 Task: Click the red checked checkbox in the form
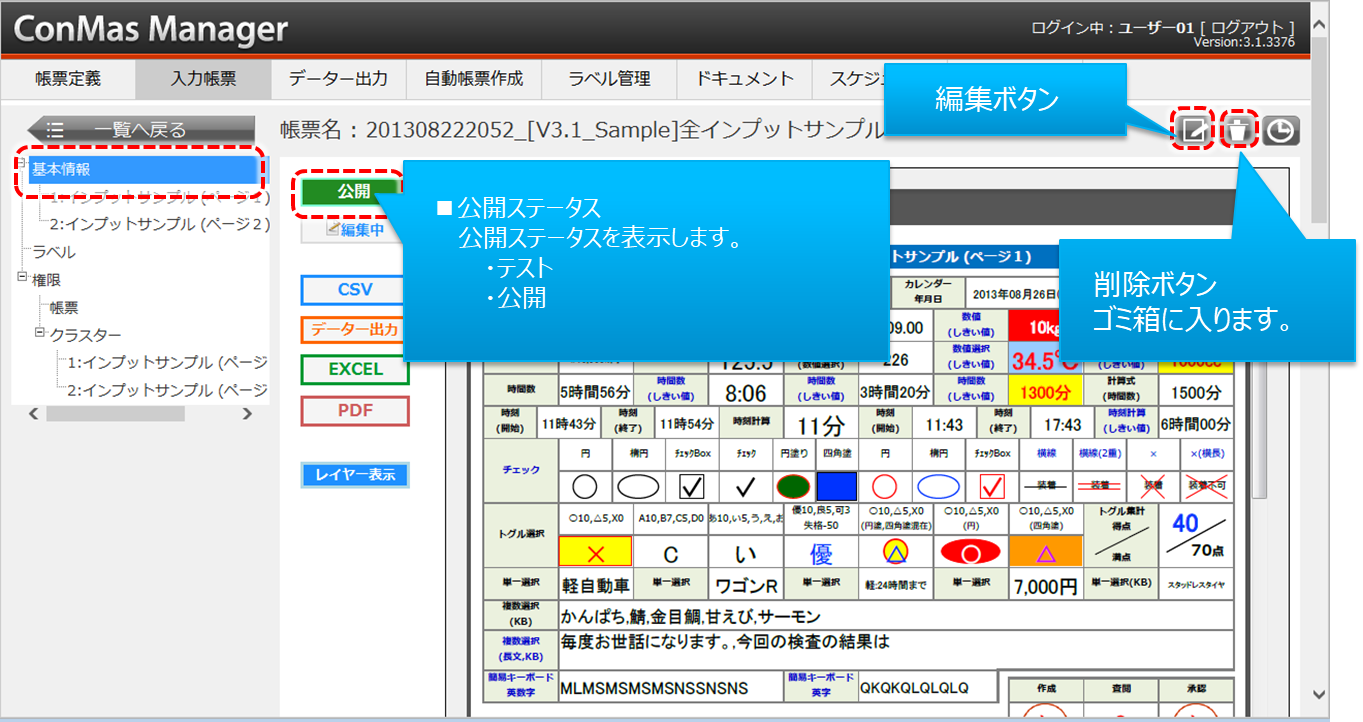tap(991, 486)
